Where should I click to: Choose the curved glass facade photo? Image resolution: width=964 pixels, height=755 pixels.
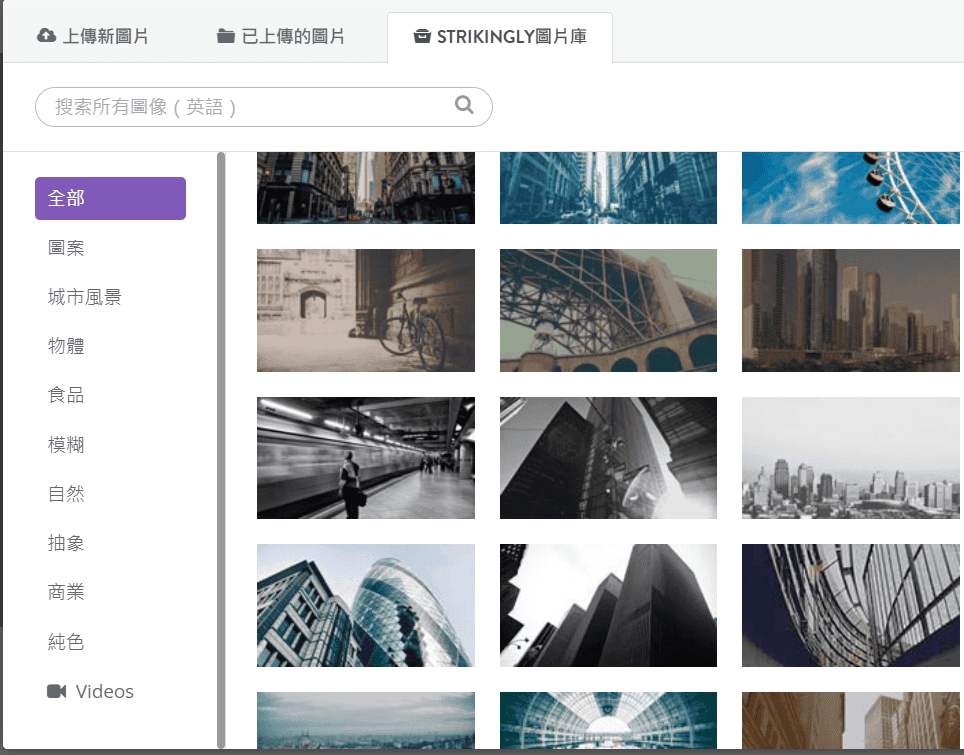tap(850, 606)
